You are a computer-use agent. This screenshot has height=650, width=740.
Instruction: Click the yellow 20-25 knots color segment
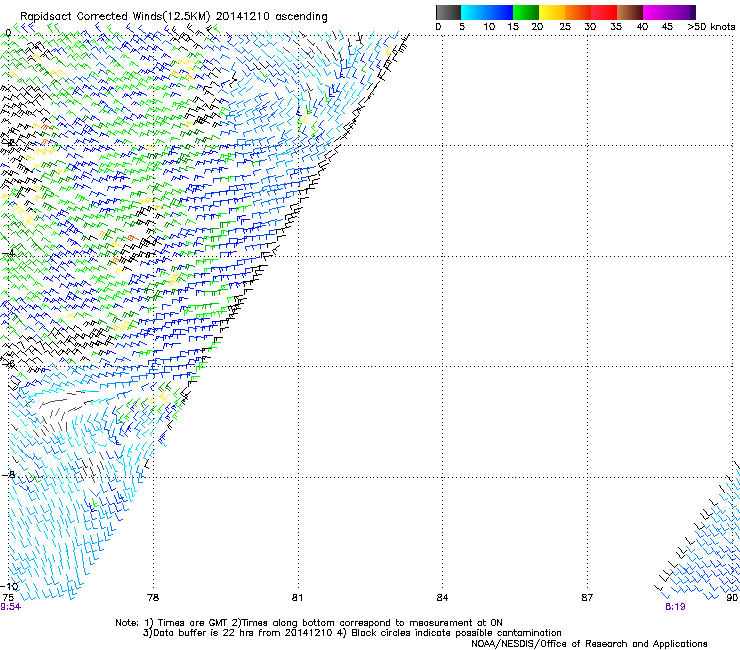click(x=552, y=12)
